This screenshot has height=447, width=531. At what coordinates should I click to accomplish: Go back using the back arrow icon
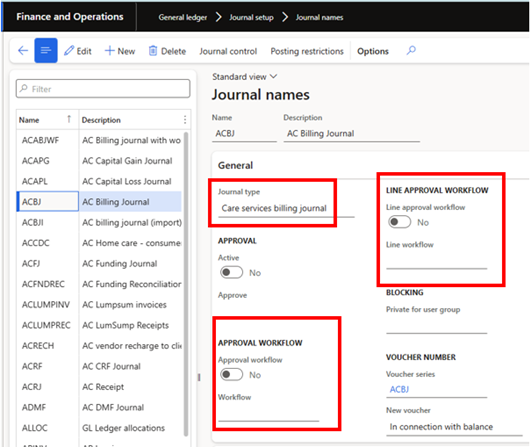[x=23, y=51]
